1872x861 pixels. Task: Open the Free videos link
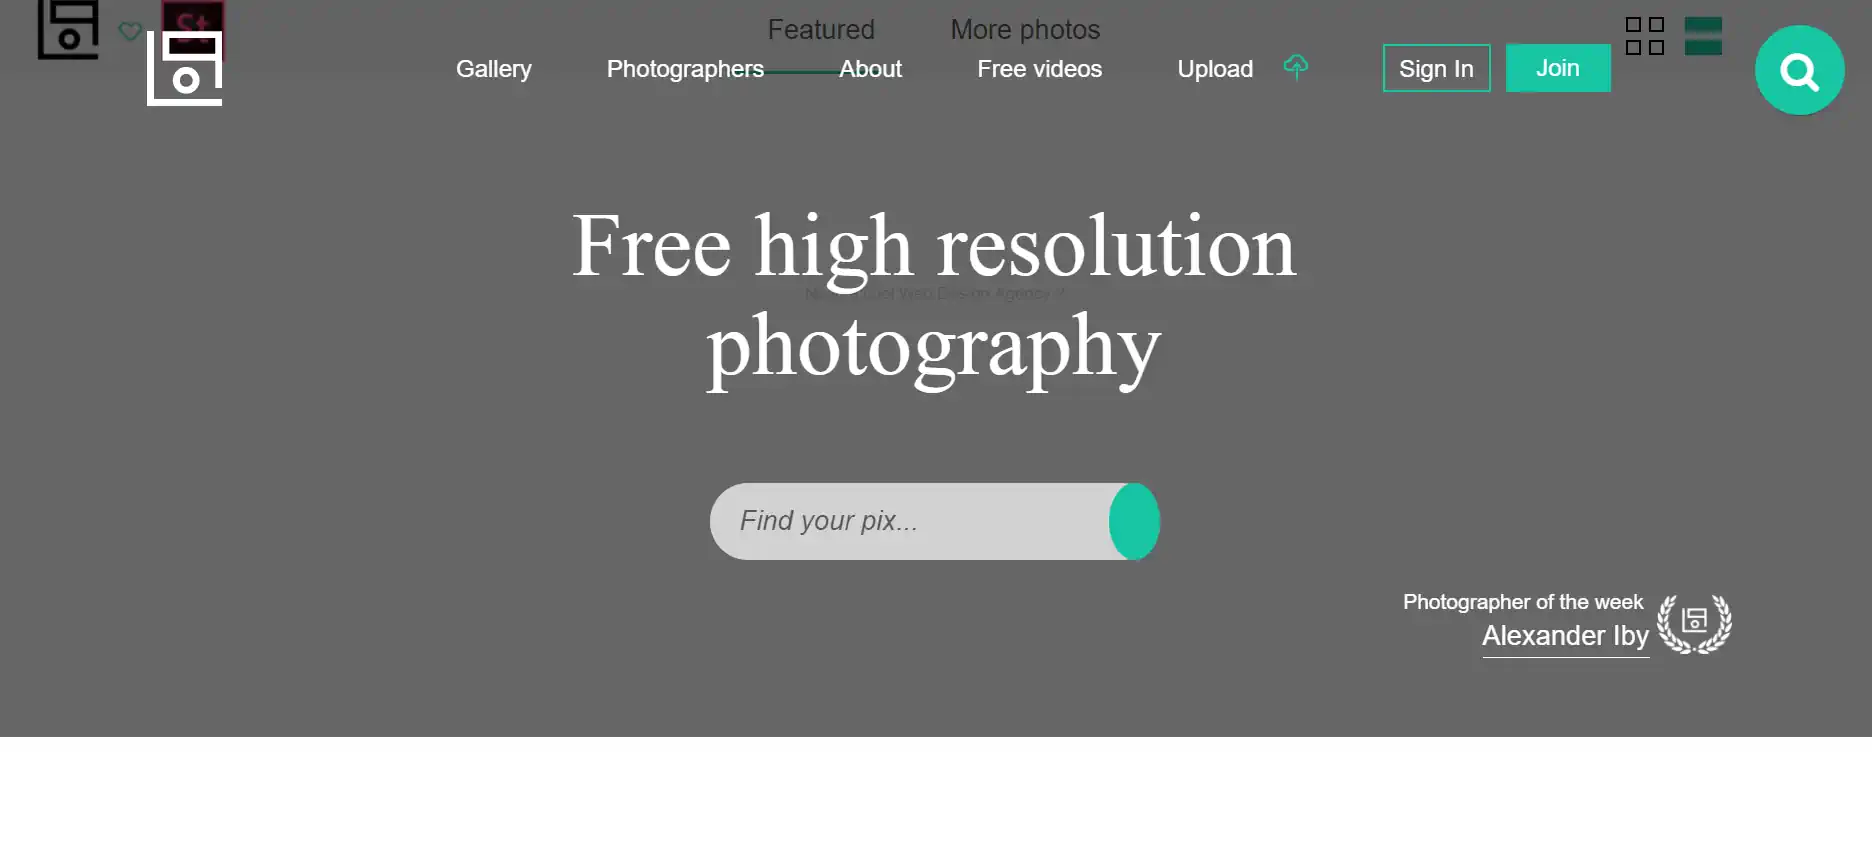(x=1039, y=69)
